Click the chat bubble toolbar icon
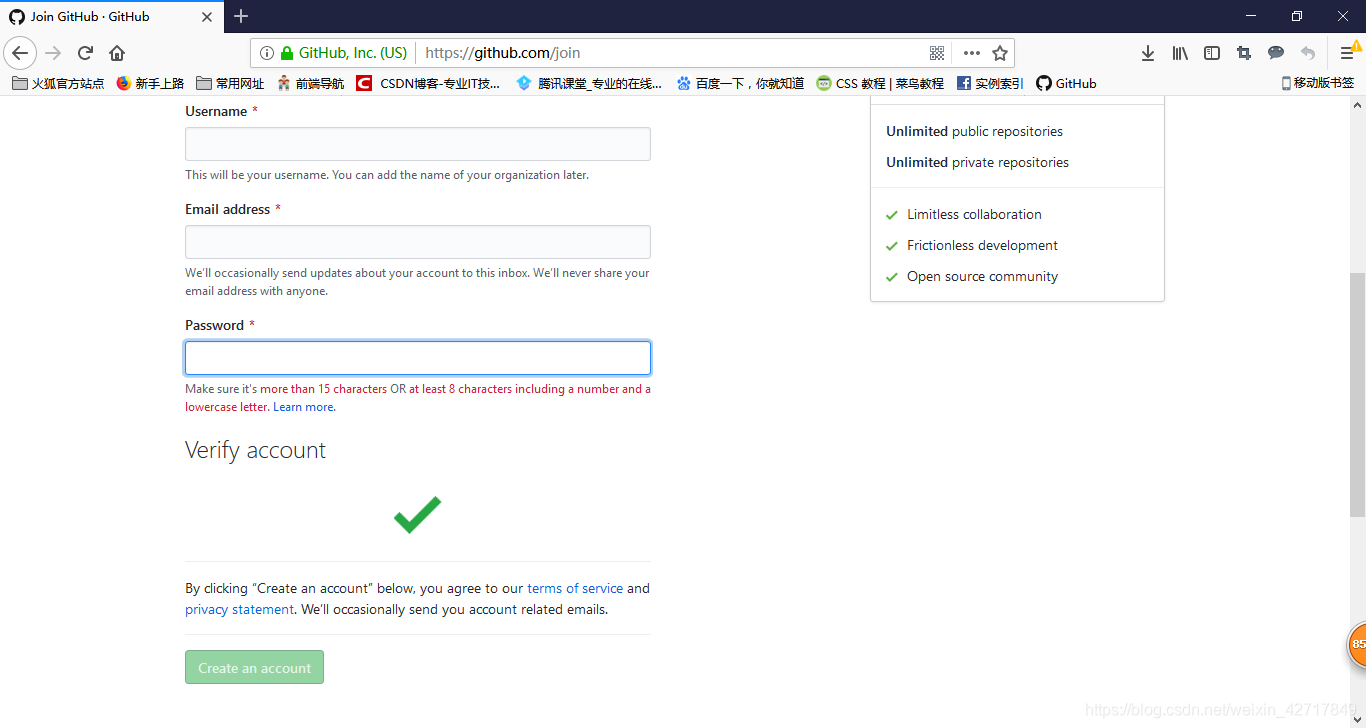1366x728 pixels. 1276,53
